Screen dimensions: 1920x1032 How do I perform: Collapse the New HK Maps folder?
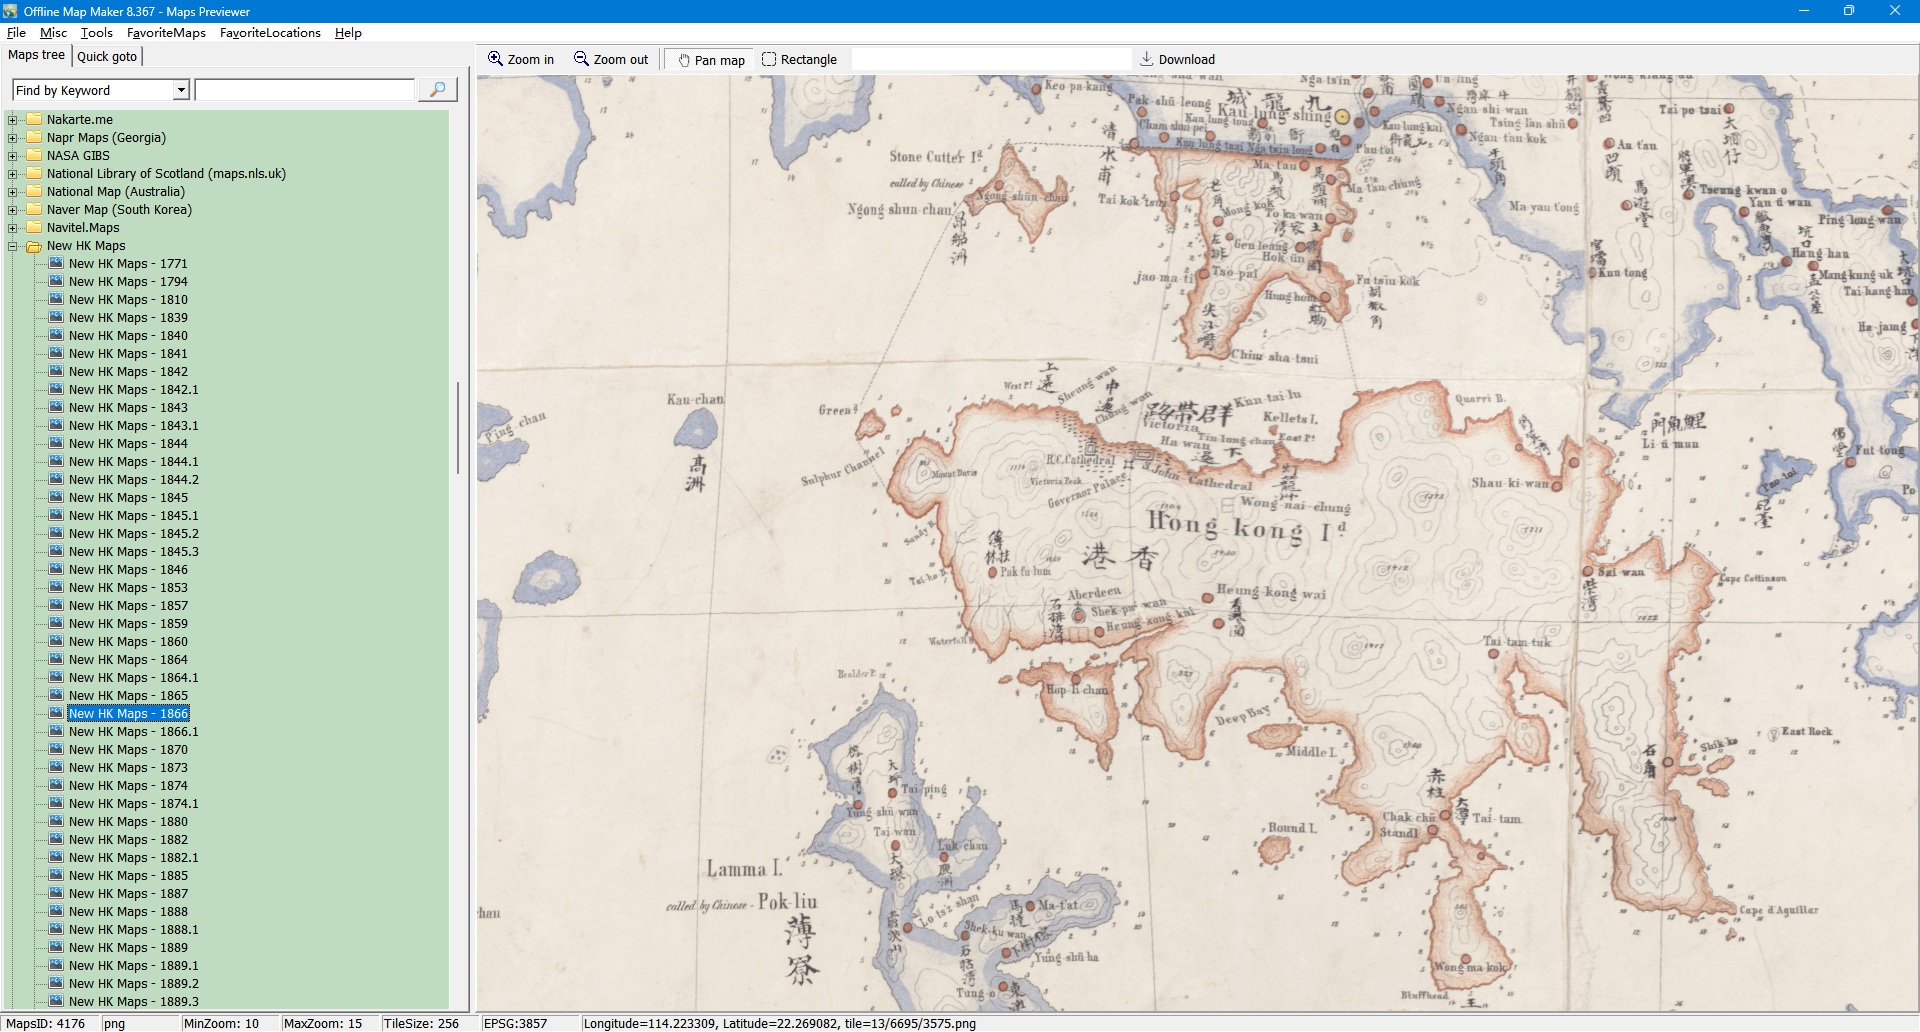13,246
